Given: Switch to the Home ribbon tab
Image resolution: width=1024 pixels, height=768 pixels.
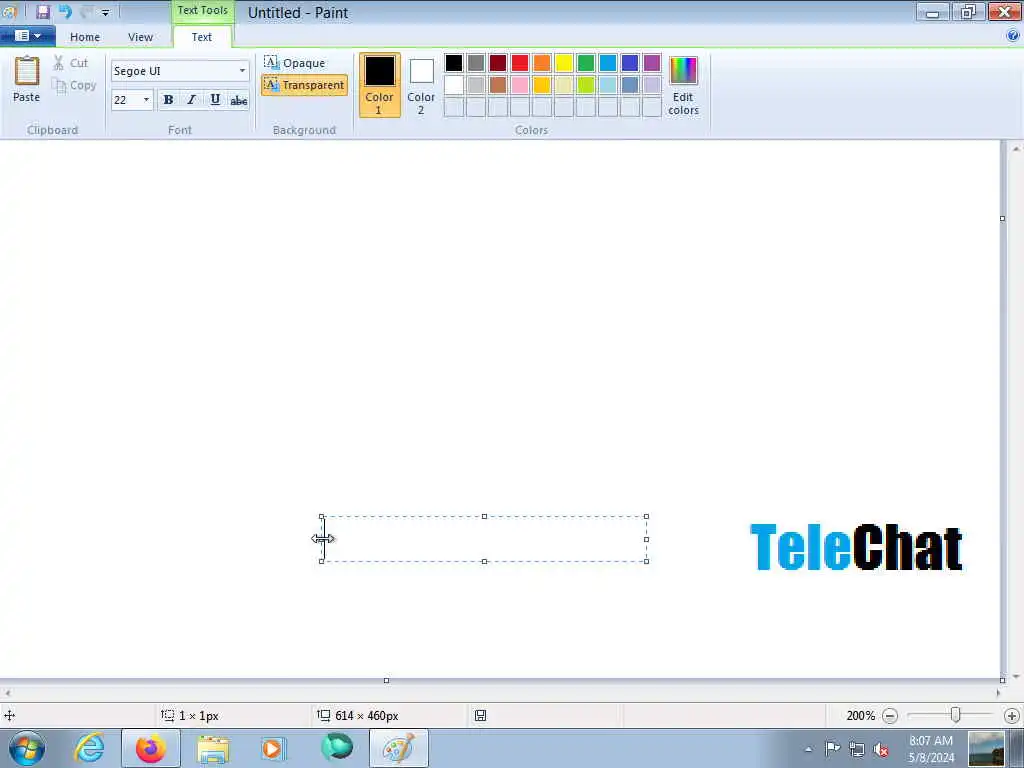Looking at the screenshot, I should [x=85, y=37].
